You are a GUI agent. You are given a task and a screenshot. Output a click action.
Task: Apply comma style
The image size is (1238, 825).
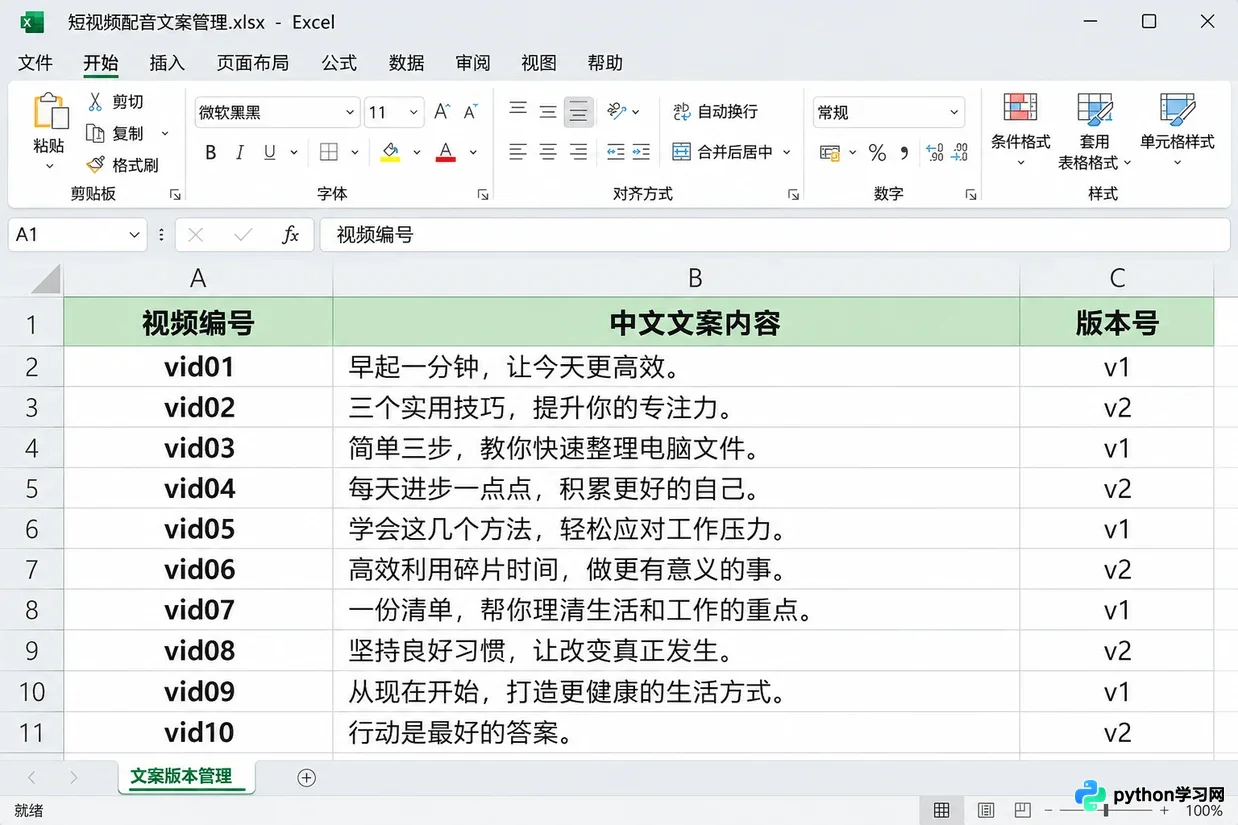(905, 153)
